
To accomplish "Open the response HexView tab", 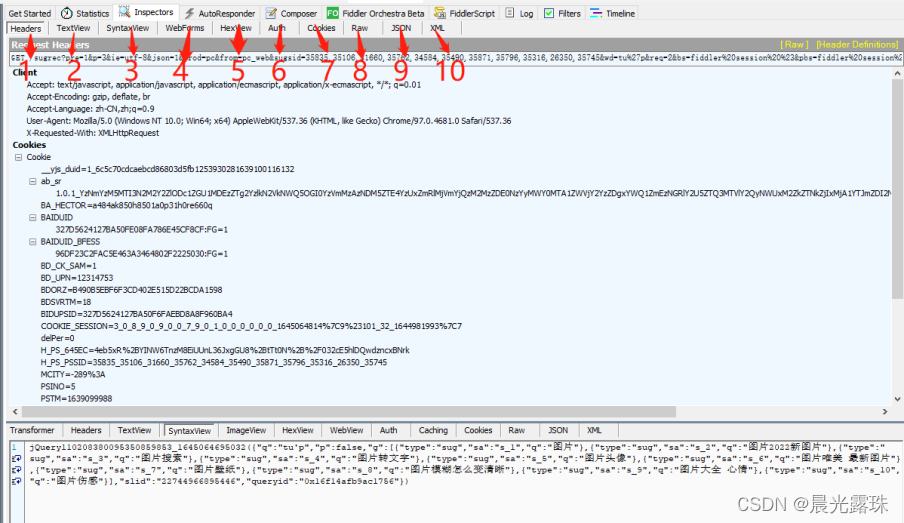I will tap(298, 430).
